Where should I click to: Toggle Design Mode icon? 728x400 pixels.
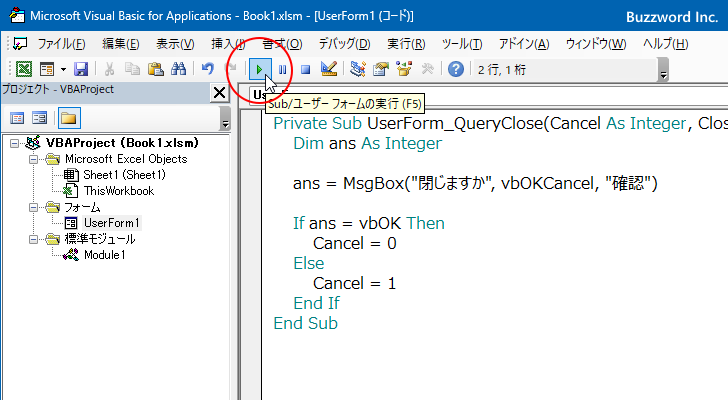(x=329, y=70)
